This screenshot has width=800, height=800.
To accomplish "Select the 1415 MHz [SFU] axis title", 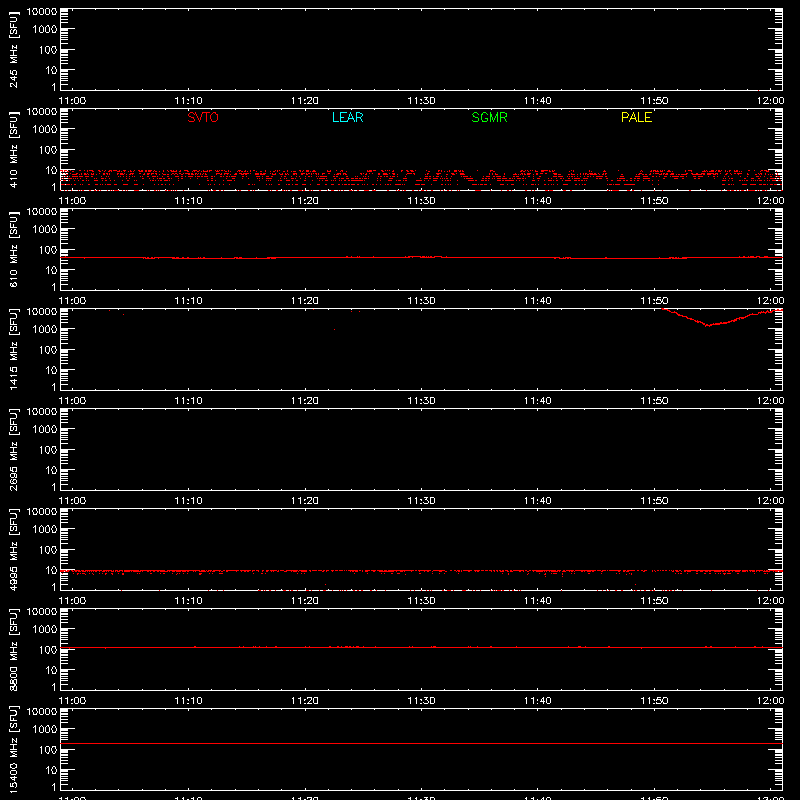I will (x=13, y=350).
